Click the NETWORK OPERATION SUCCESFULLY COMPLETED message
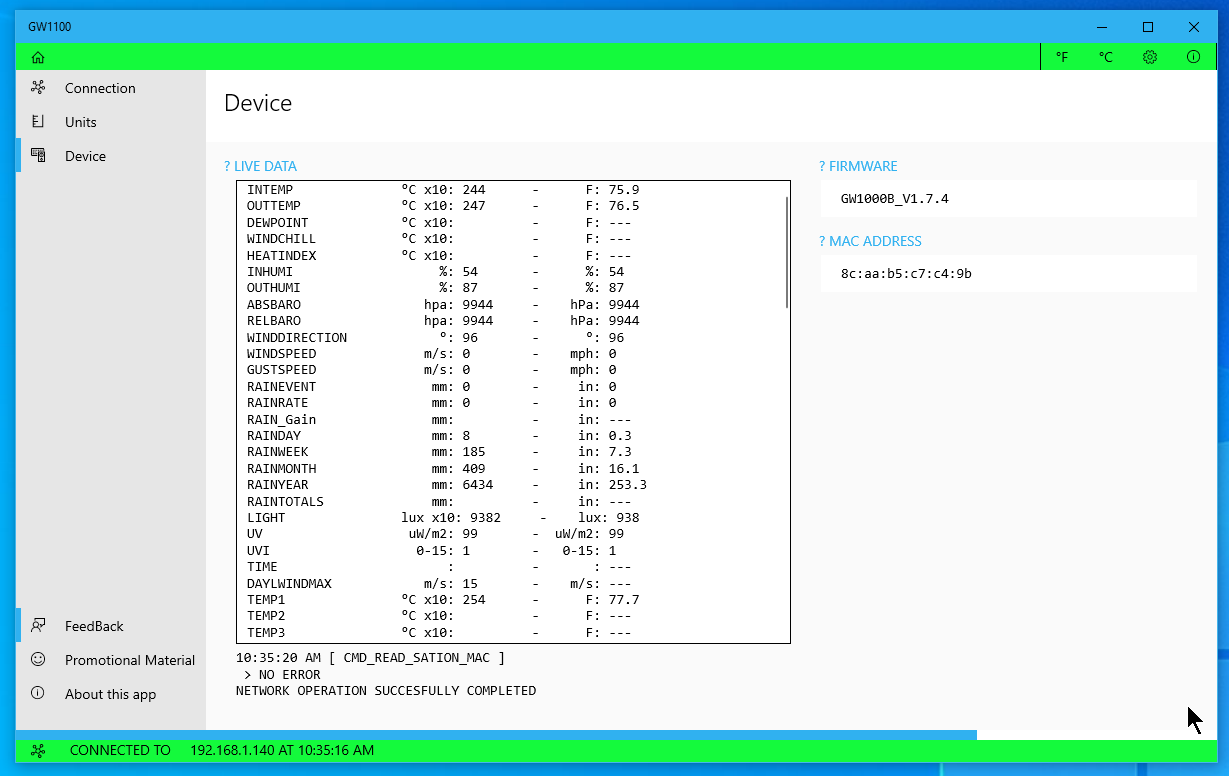 coord(386,691)
